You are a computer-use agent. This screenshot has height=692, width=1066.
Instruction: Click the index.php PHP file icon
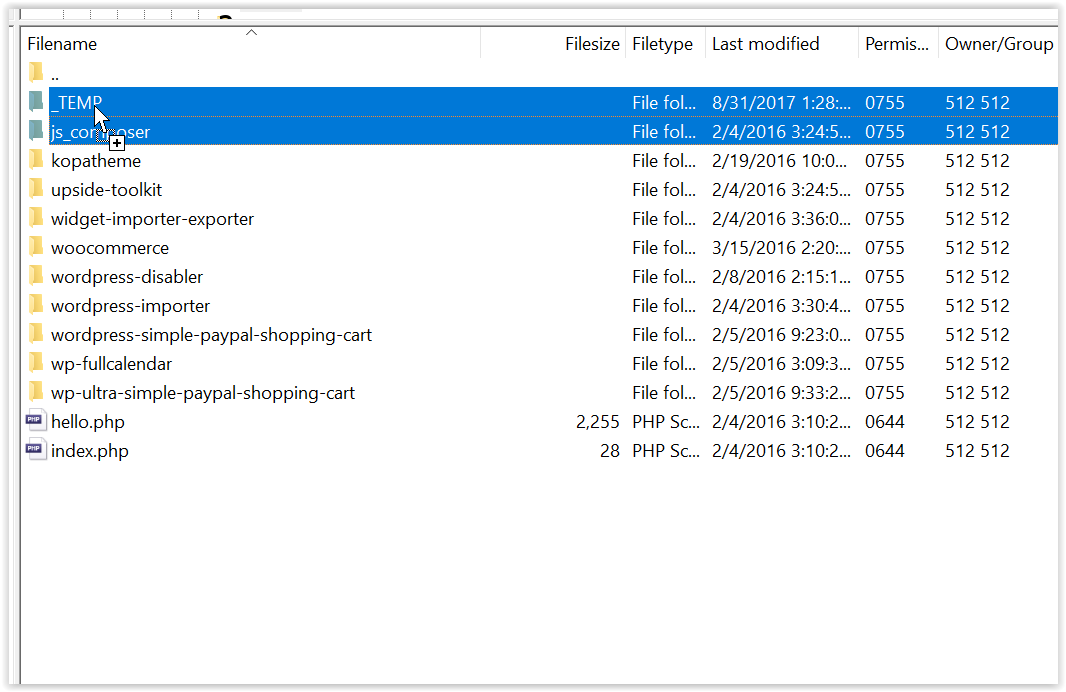tap(35, 450)
